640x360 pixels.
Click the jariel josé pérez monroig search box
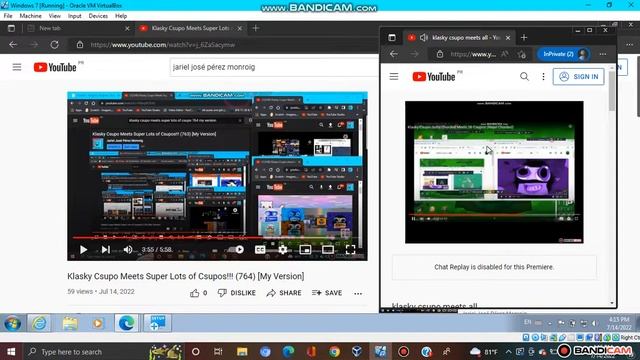pyautogui.click(x=273, y=67)
